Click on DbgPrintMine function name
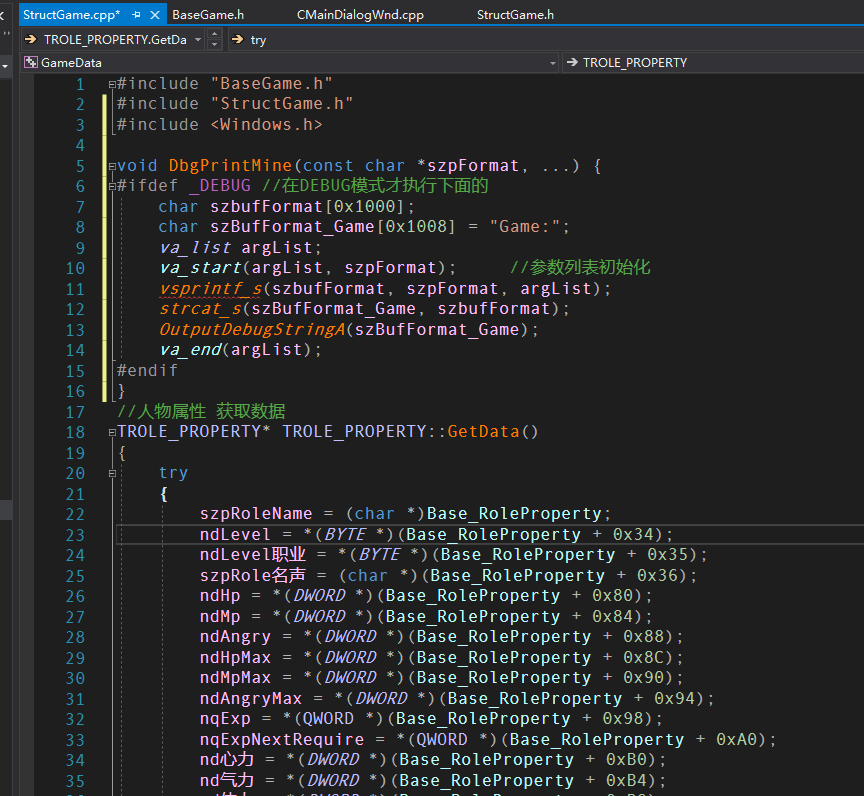Image resolution: width=864 pixels, height=796 pixels. (x=230, y=165)
